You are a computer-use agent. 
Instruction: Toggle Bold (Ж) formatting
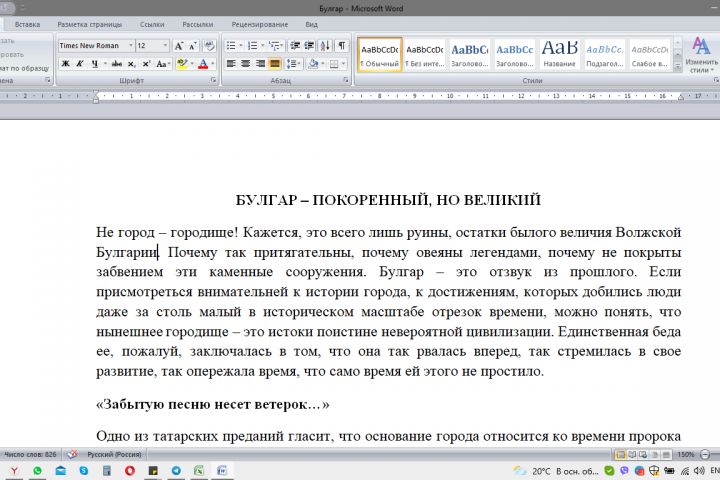tap(66, 64)
